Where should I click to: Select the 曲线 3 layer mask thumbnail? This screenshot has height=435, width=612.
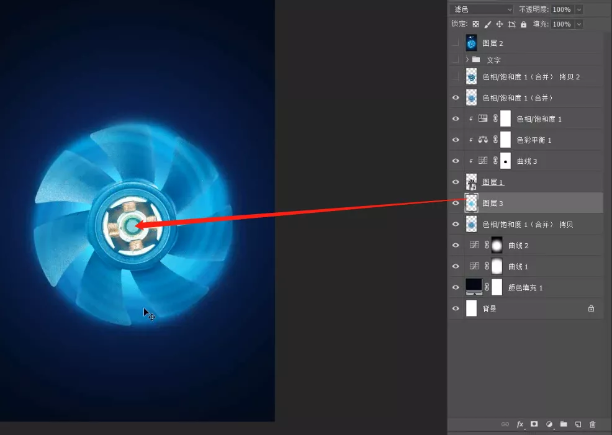[505, 161]
